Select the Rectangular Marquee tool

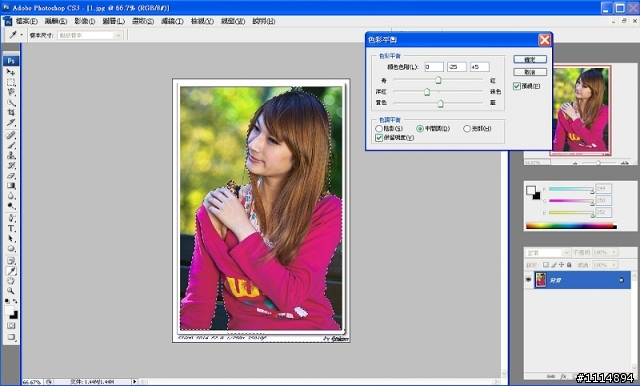pyautogui.click(x=11, y=82)
